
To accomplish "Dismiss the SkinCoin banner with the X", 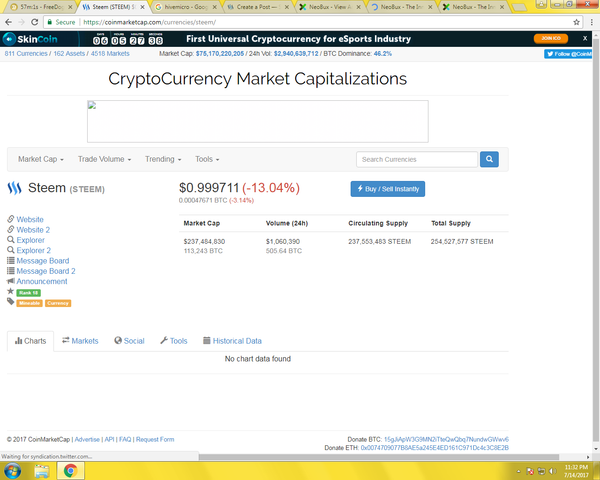I will coord(585,38).
